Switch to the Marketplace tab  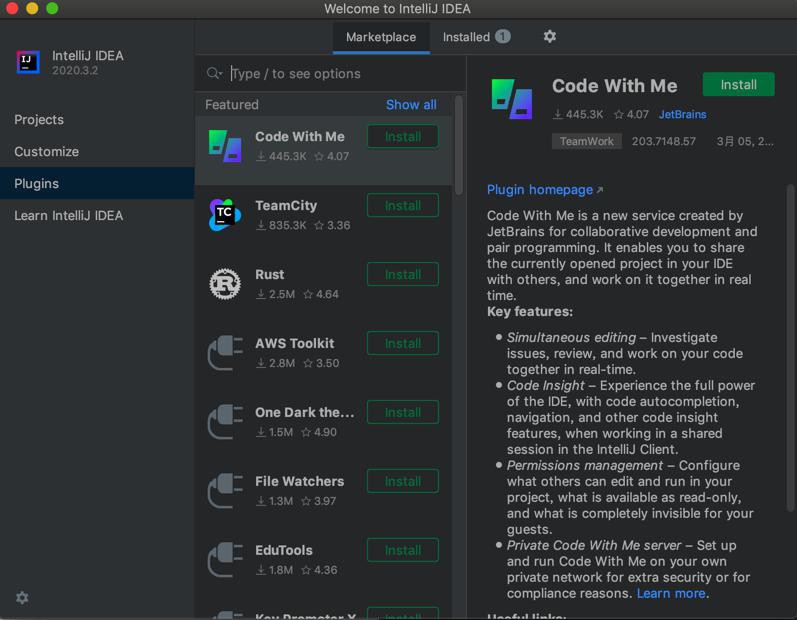tap(381, 37)
